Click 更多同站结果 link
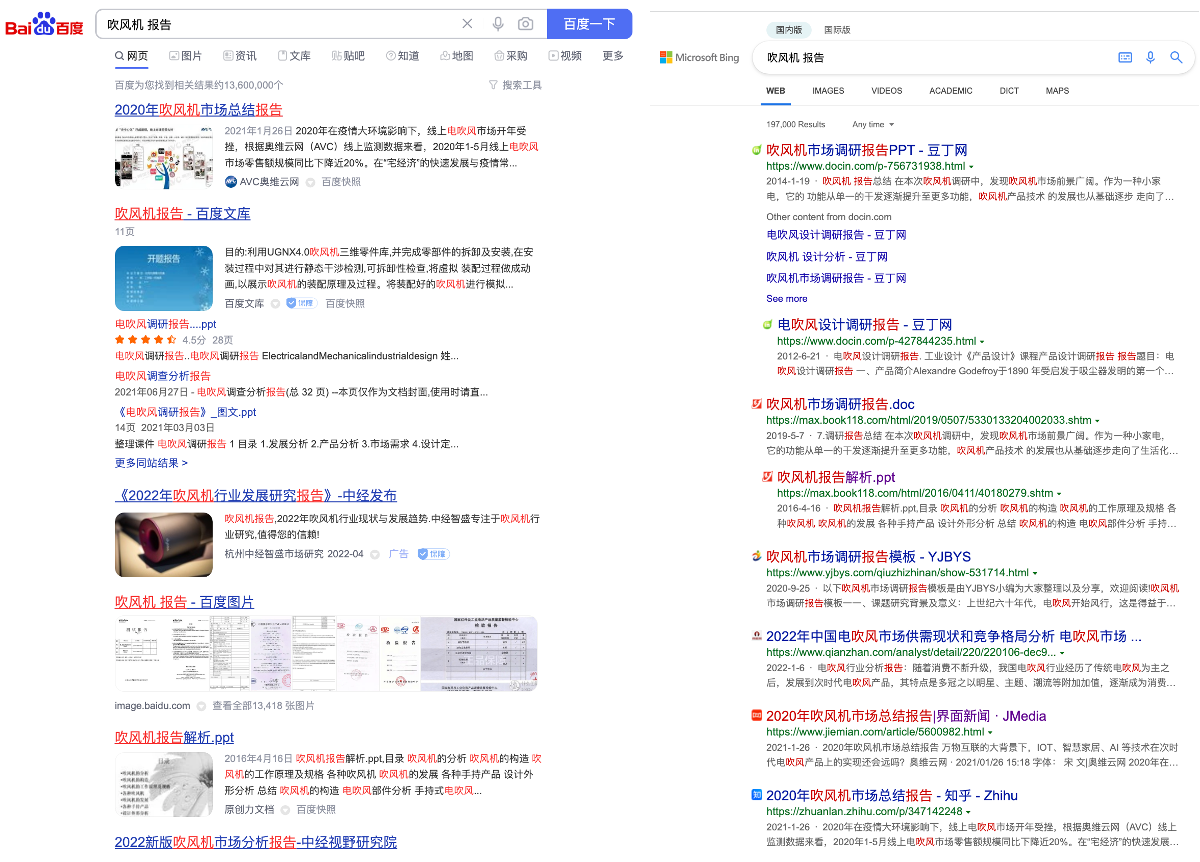Viewport: 1200px width, 862px height. (x=151, y=463)
